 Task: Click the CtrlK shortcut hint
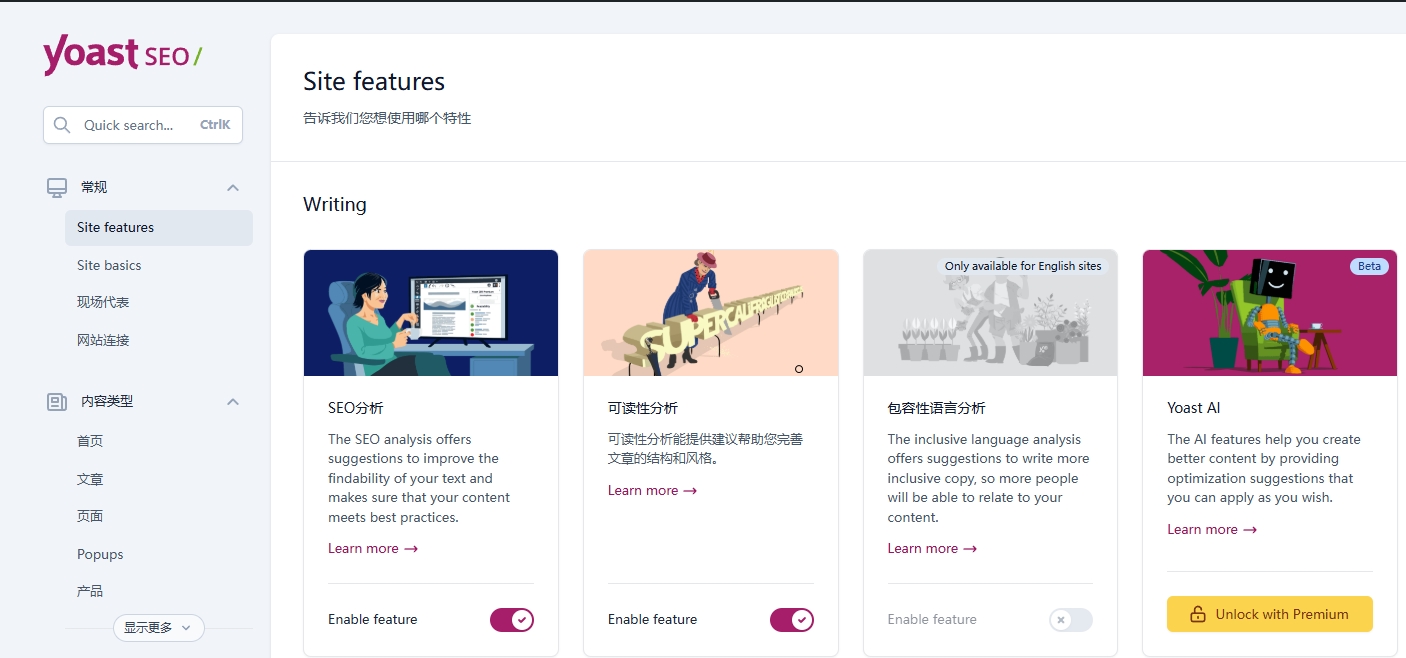click(x=215, y=125)
